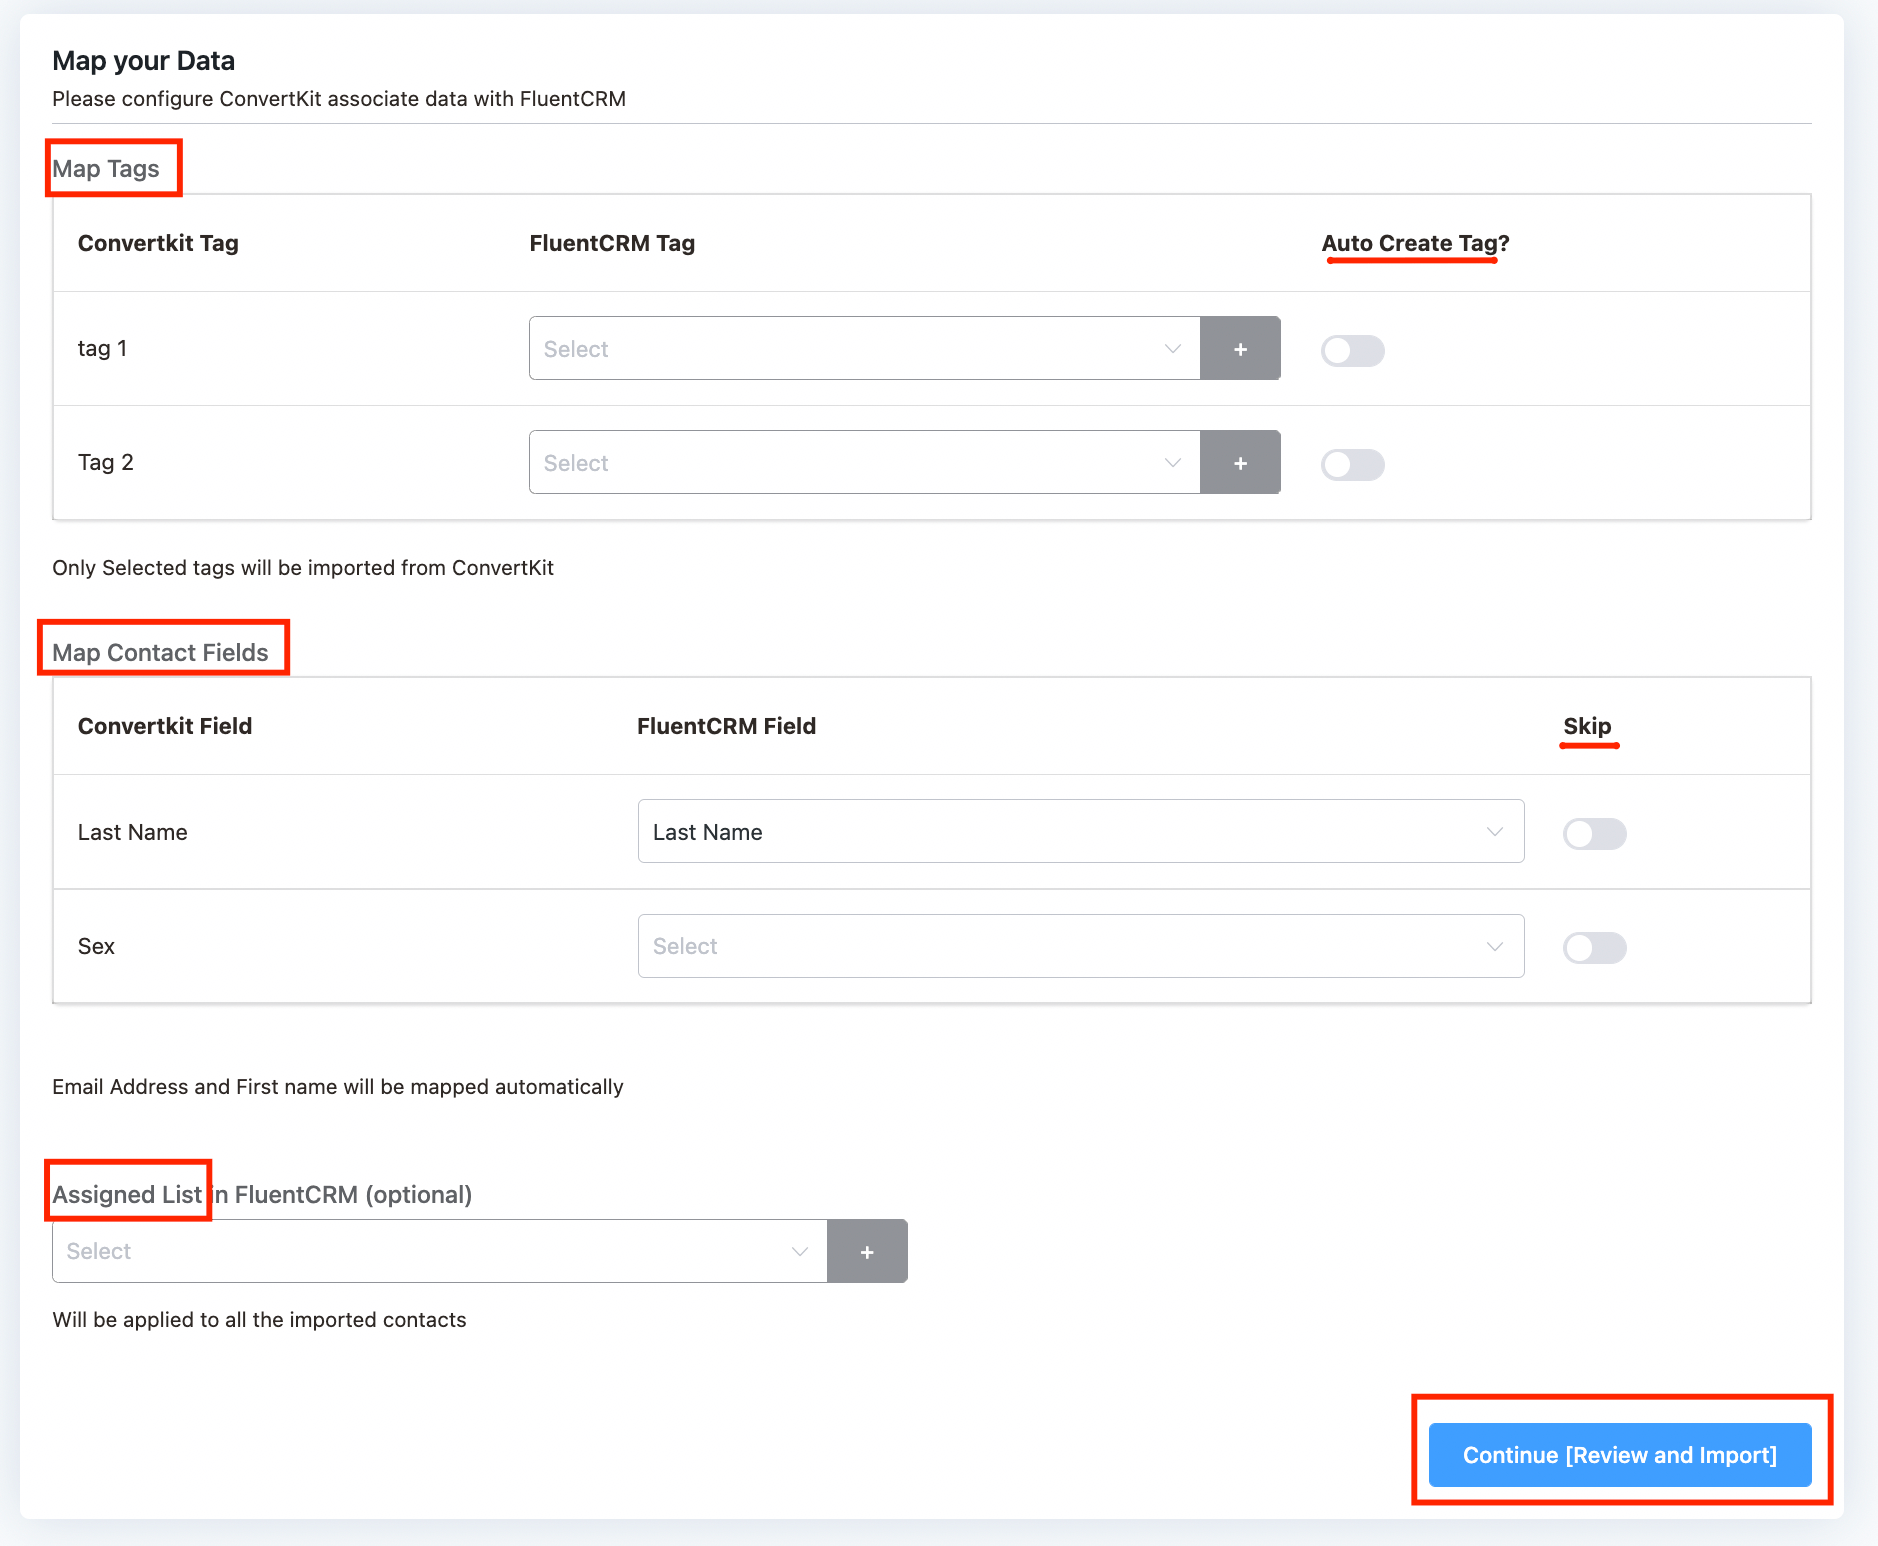
Task: Open the Assigned List select dropdown
Action: coord(430,1250)
